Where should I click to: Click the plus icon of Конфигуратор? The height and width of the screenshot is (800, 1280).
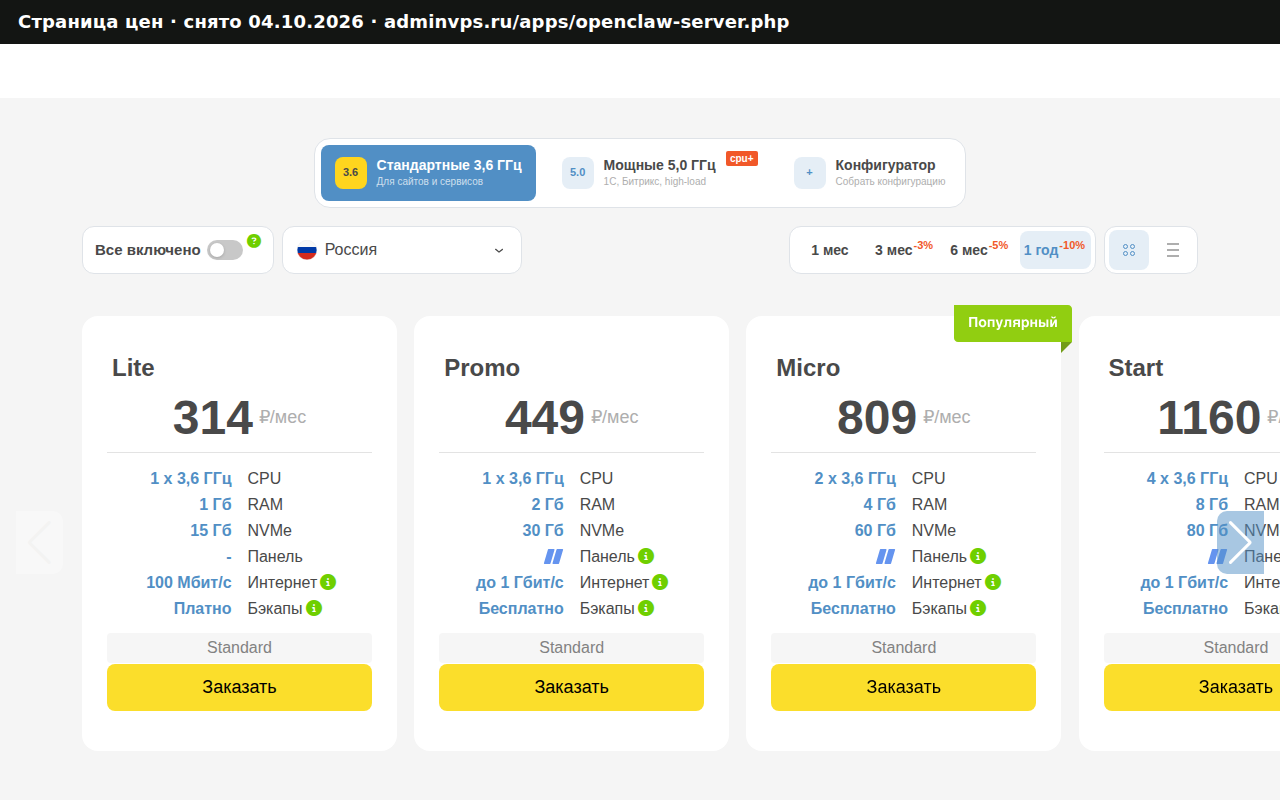coord(810,172)
